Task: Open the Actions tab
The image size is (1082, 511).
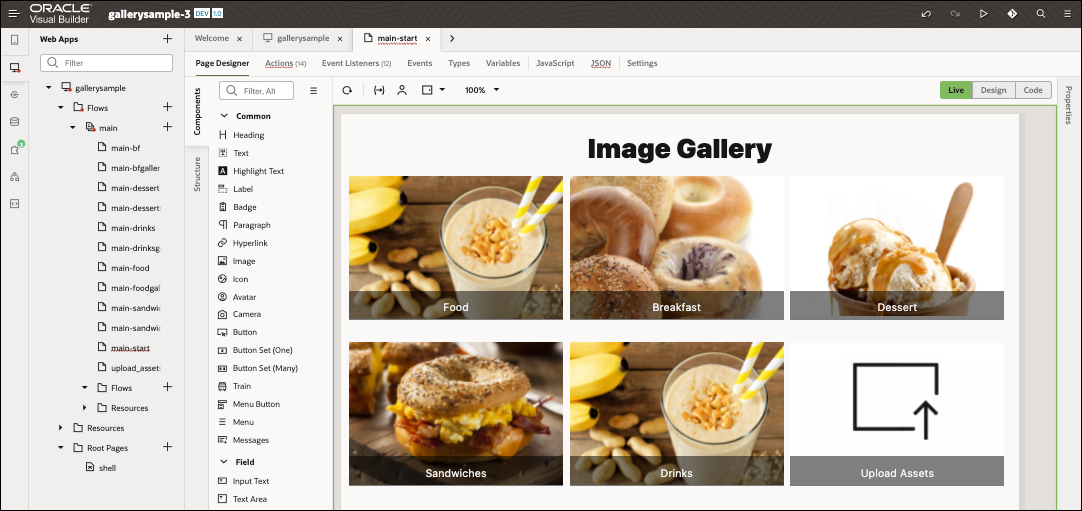Action: pos(285,63)
